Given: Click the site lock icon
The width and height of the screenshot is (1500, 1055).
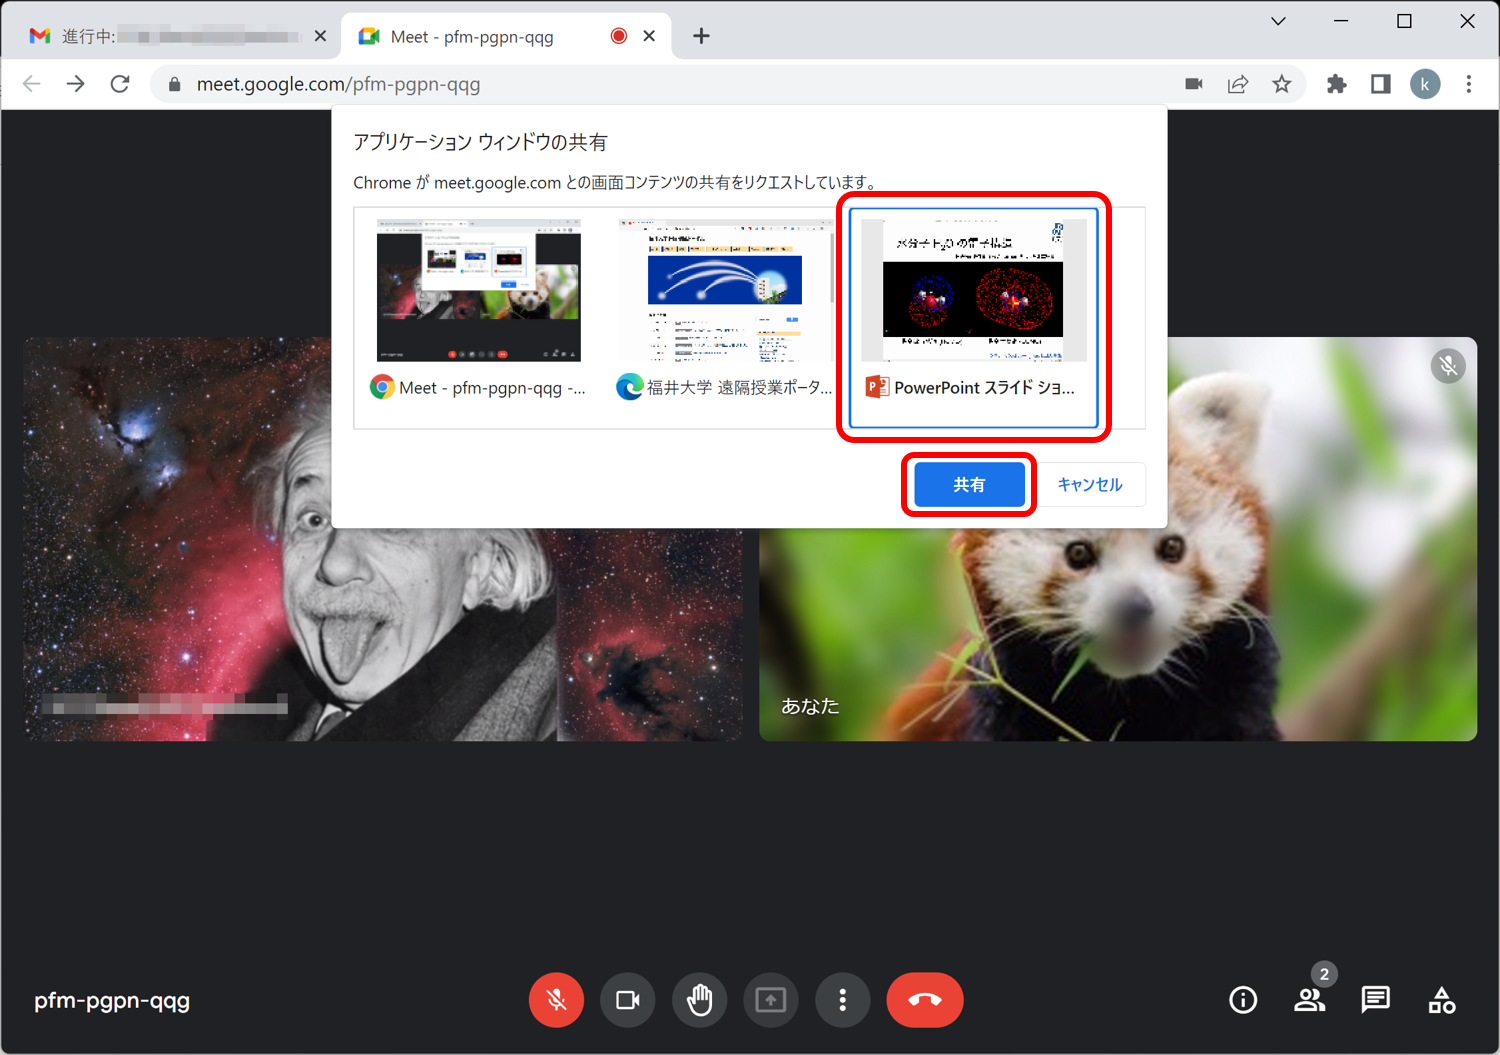Looking at the screenshot, I should 174,84.
